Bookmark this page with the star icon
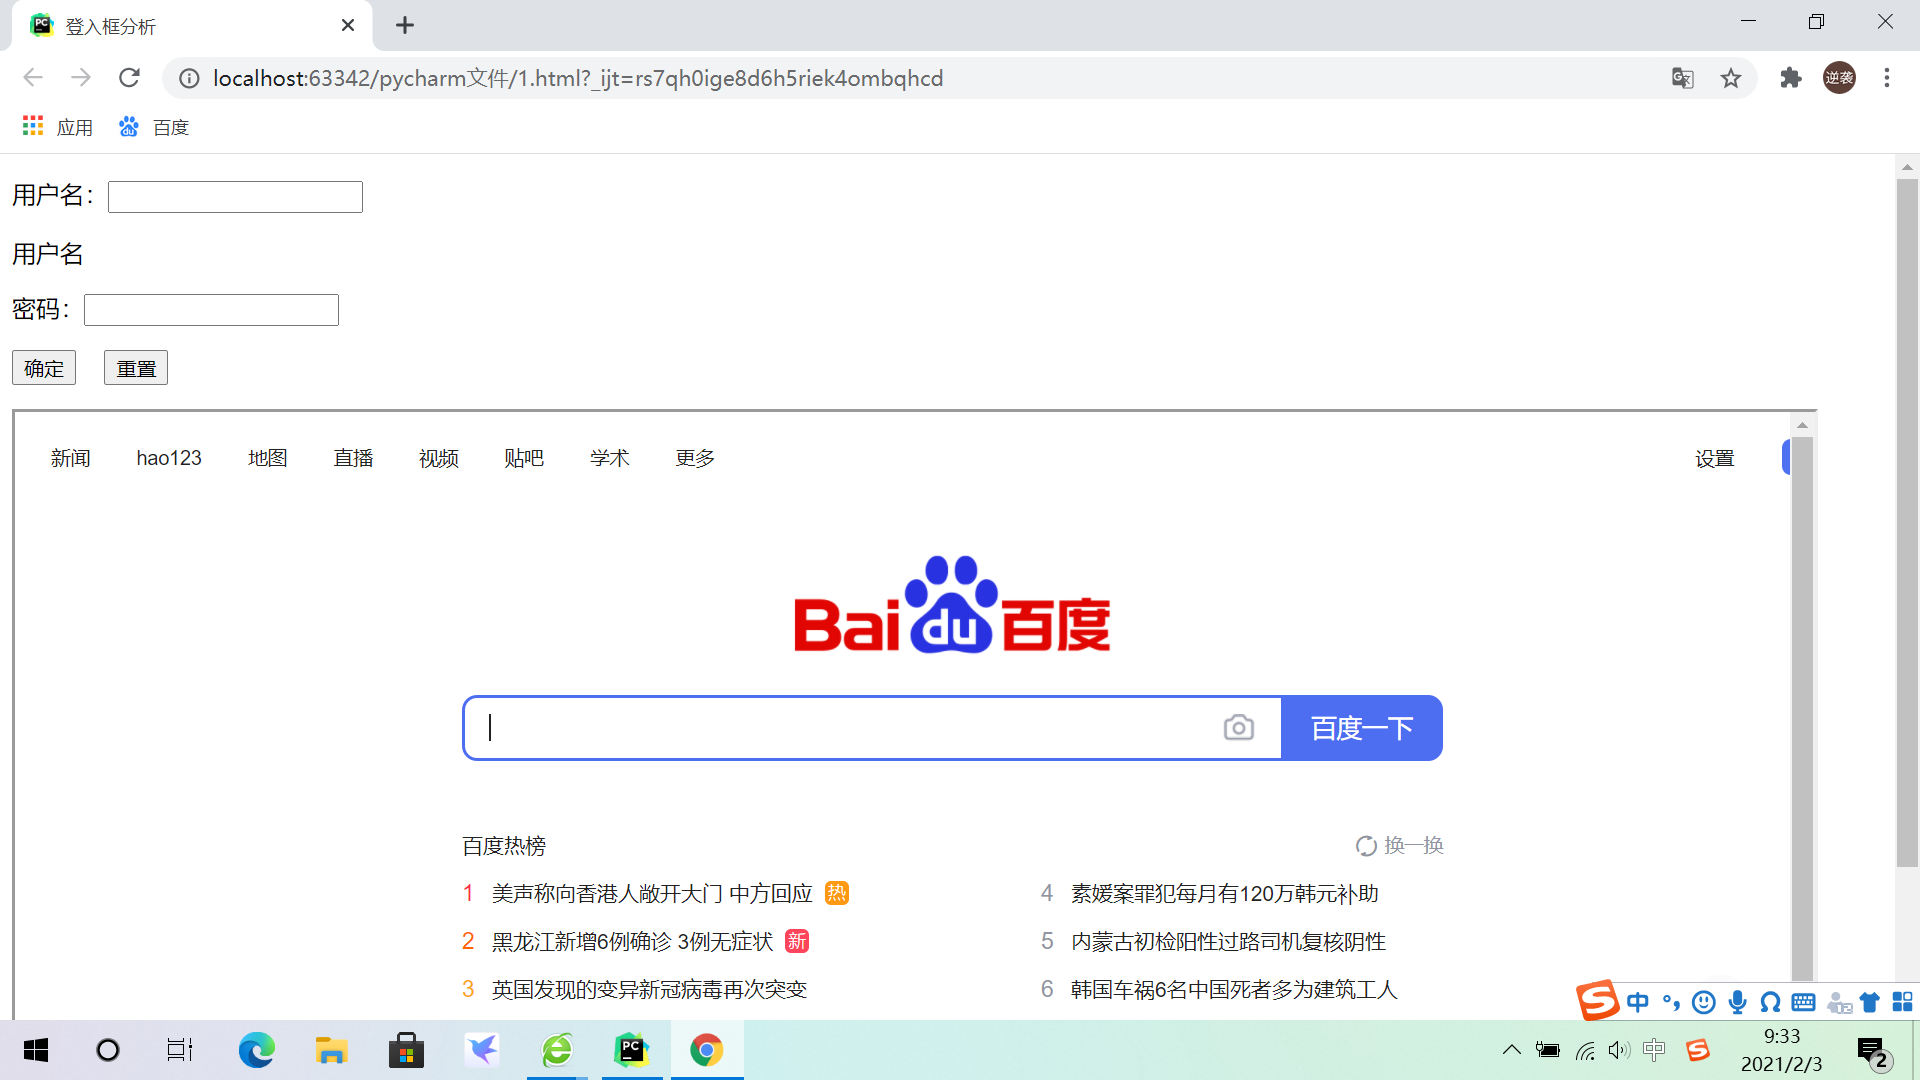1920x1080 pixels. pos(1731,78)
